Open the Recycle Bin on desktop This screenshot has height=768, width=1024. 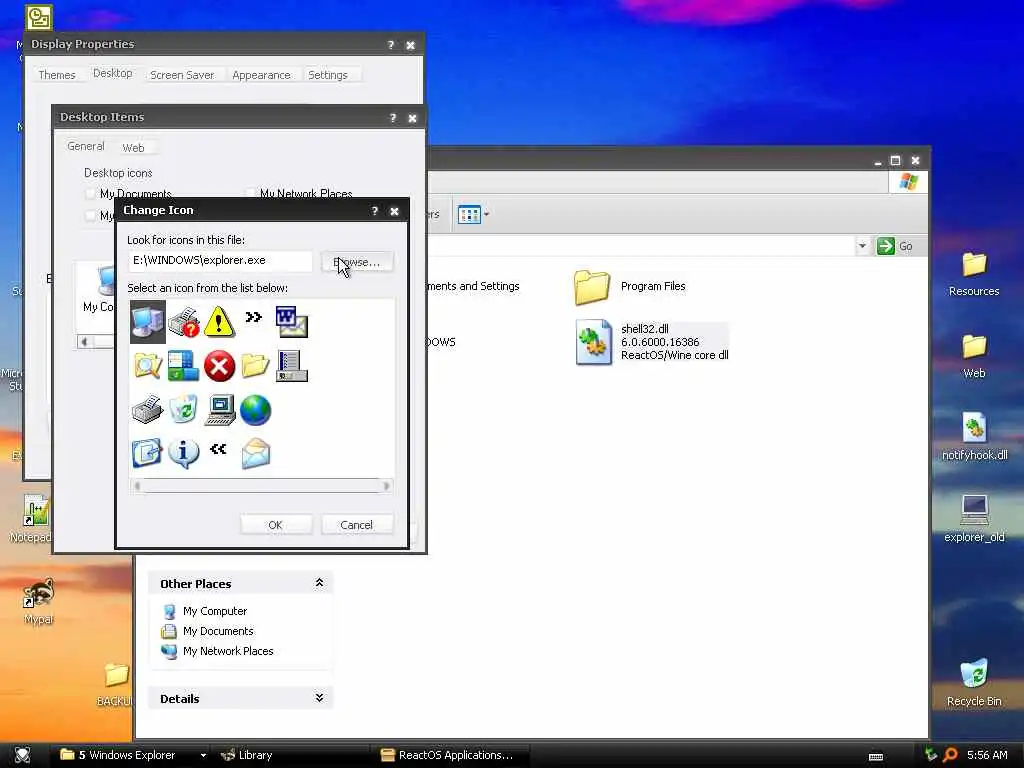[974, 683]
